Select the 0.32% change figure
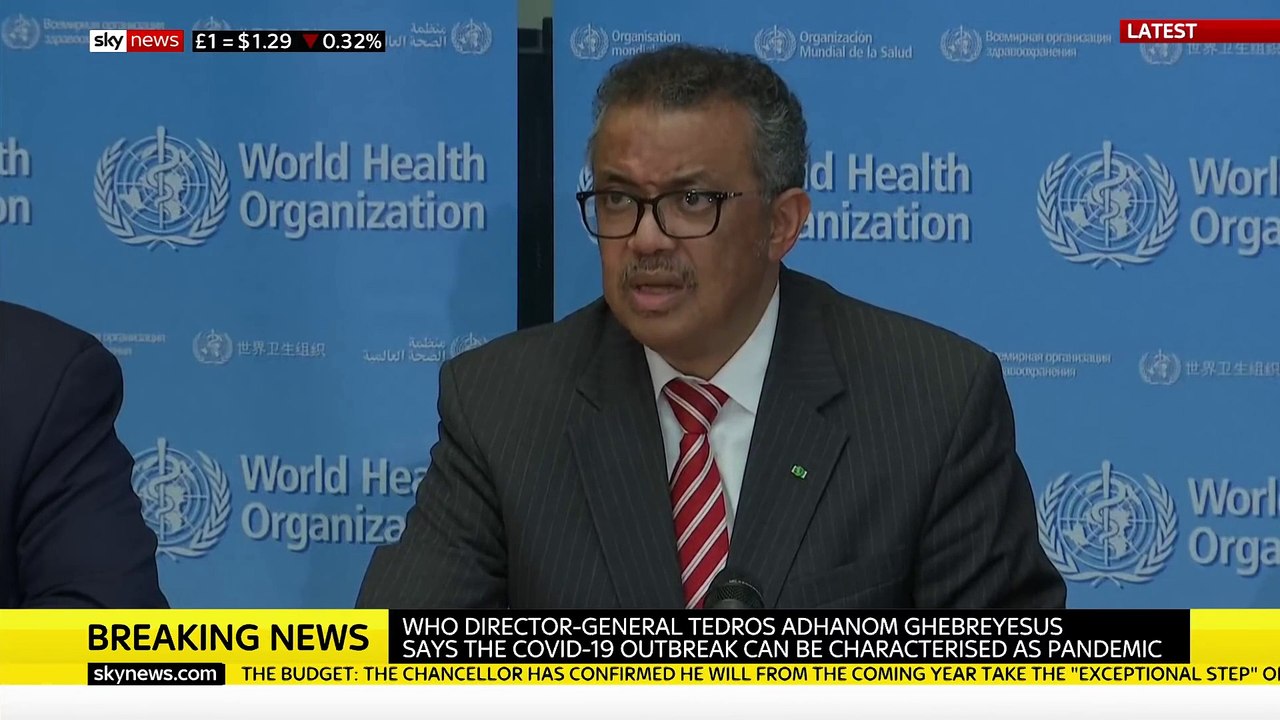 [x=352, y=41]
